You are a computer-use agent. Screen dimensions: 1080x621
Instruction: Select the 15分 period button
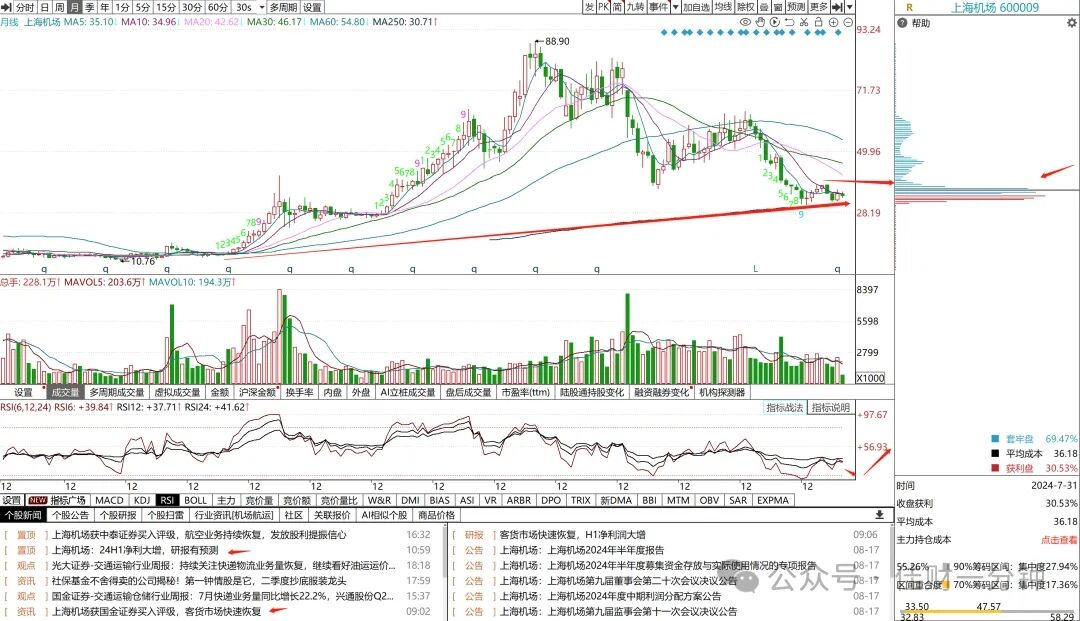point(165,8)
